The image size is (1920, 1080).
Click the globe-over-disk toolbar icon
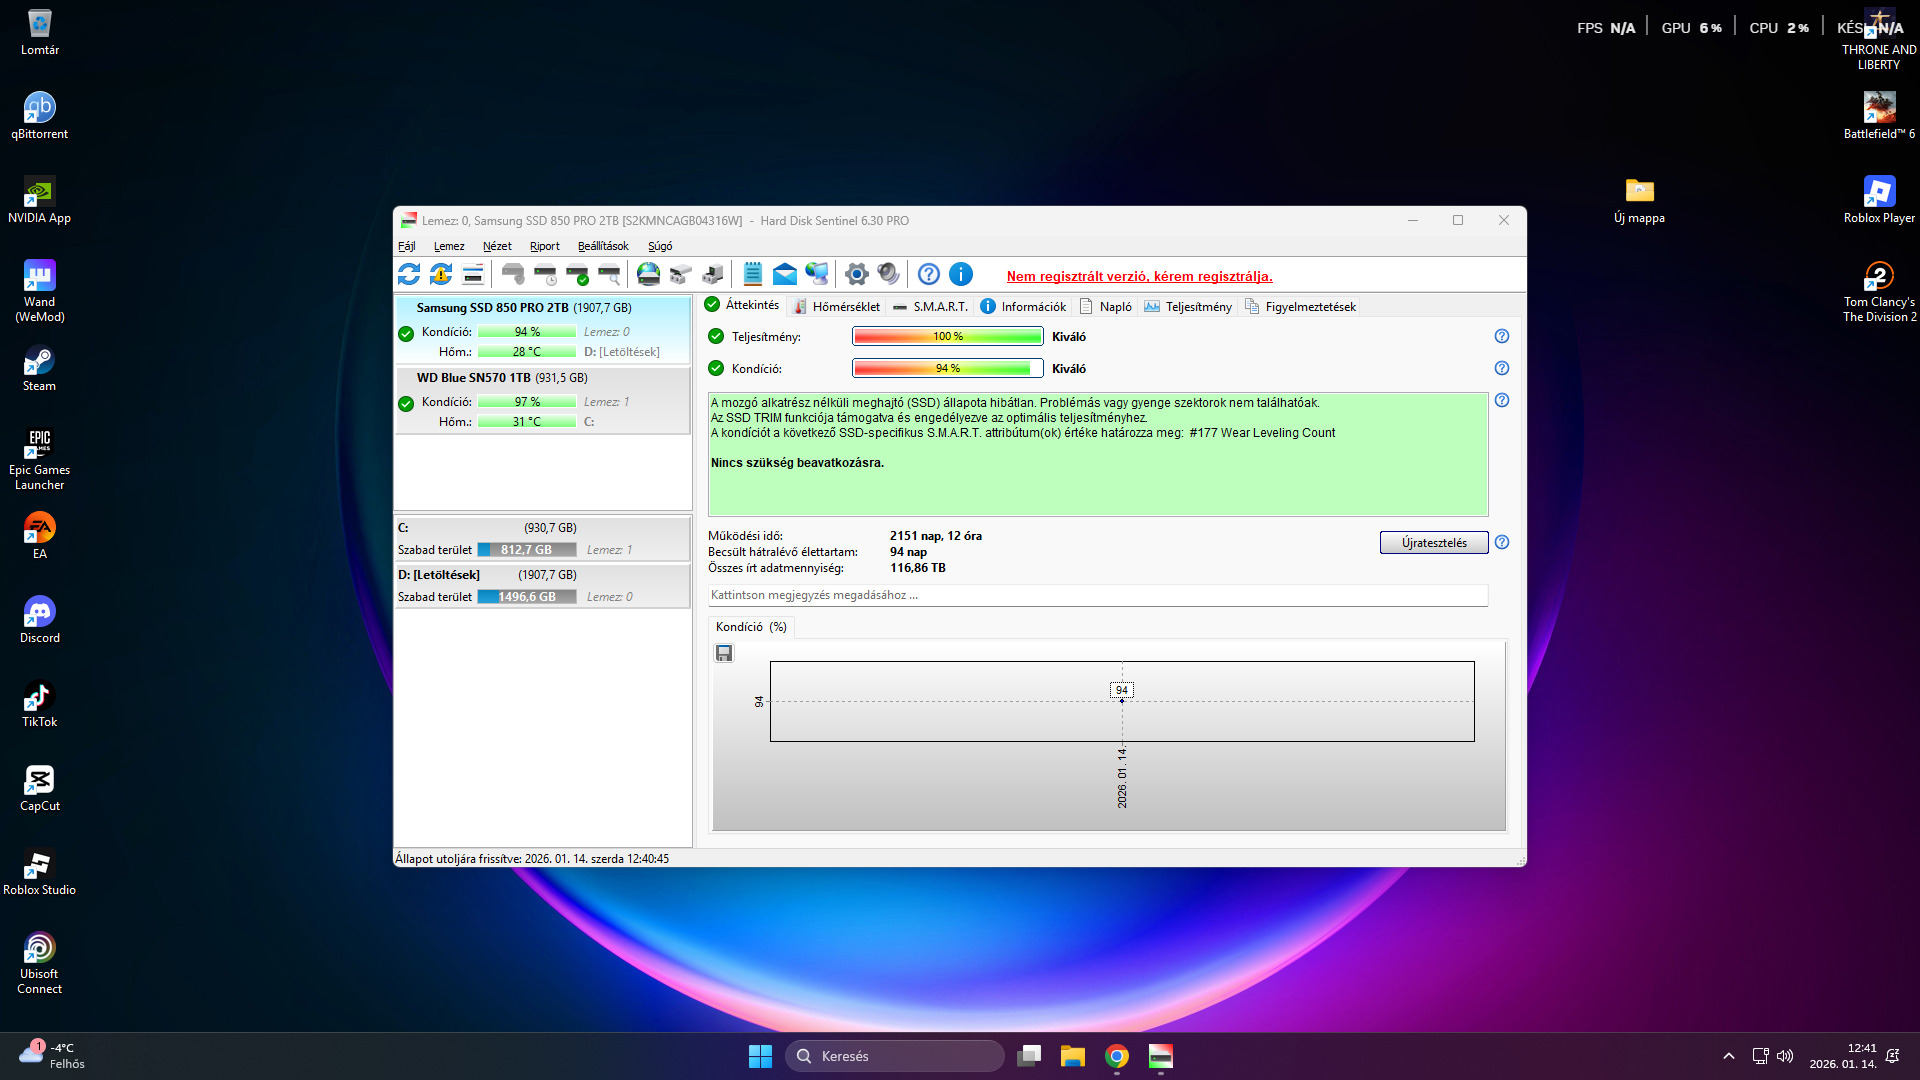point(648,274)
